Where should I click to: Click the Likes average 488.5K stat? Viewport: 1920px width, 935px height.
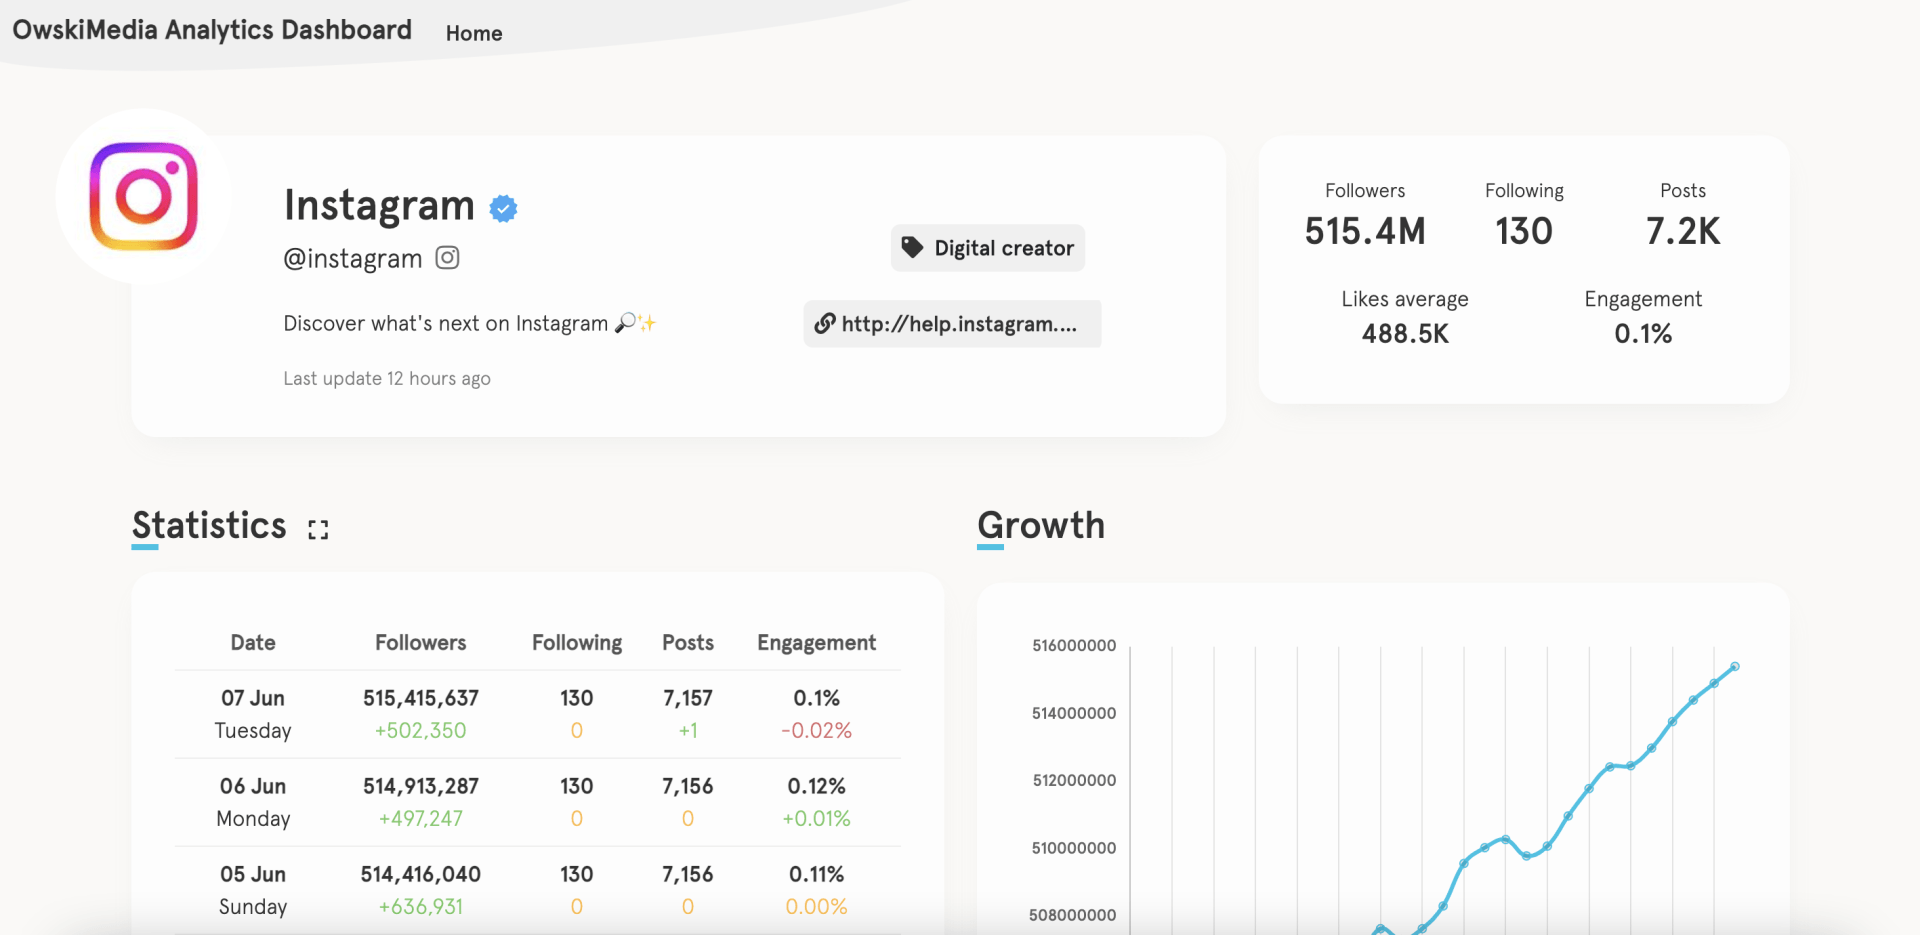tap(1405, 333)
